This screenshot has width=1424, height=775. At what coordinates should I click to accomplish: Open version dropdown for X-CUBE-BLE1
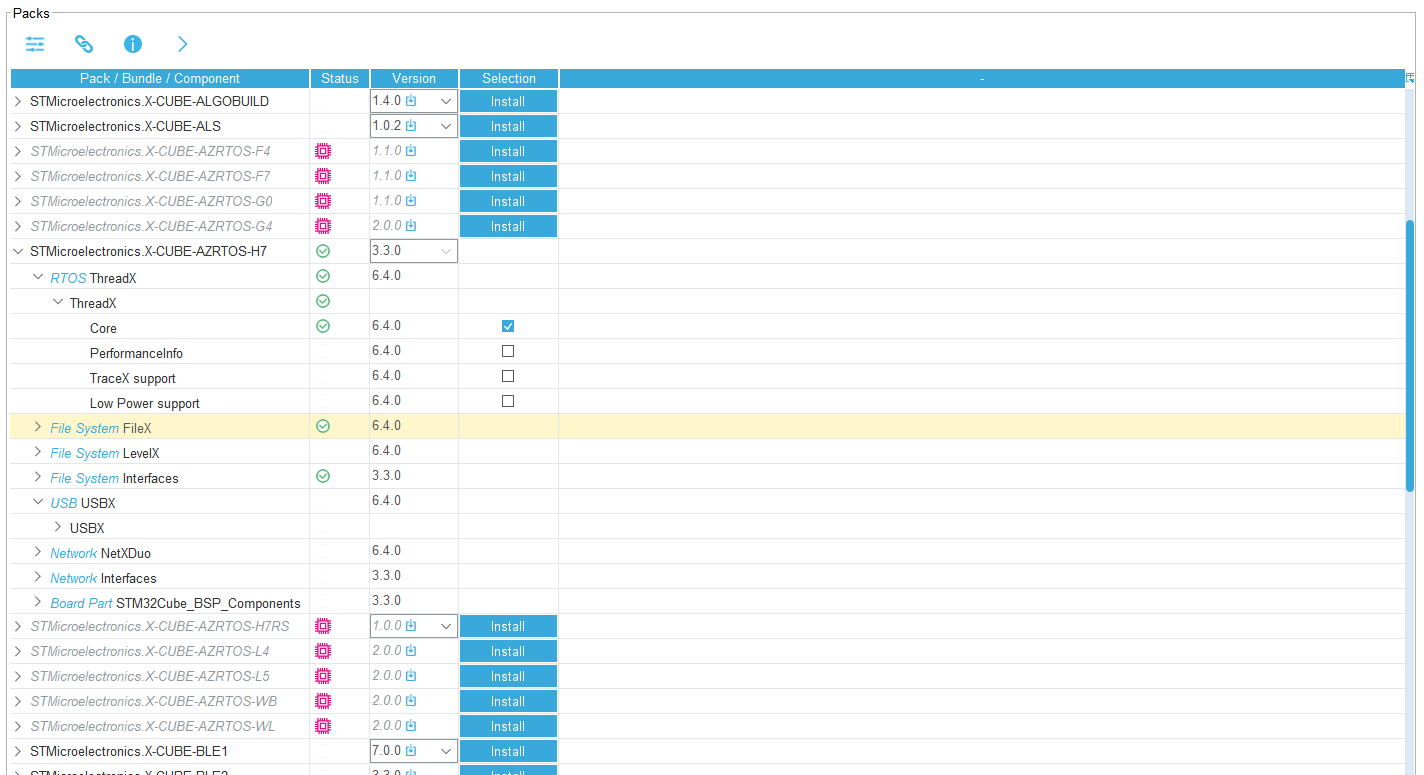446,751
